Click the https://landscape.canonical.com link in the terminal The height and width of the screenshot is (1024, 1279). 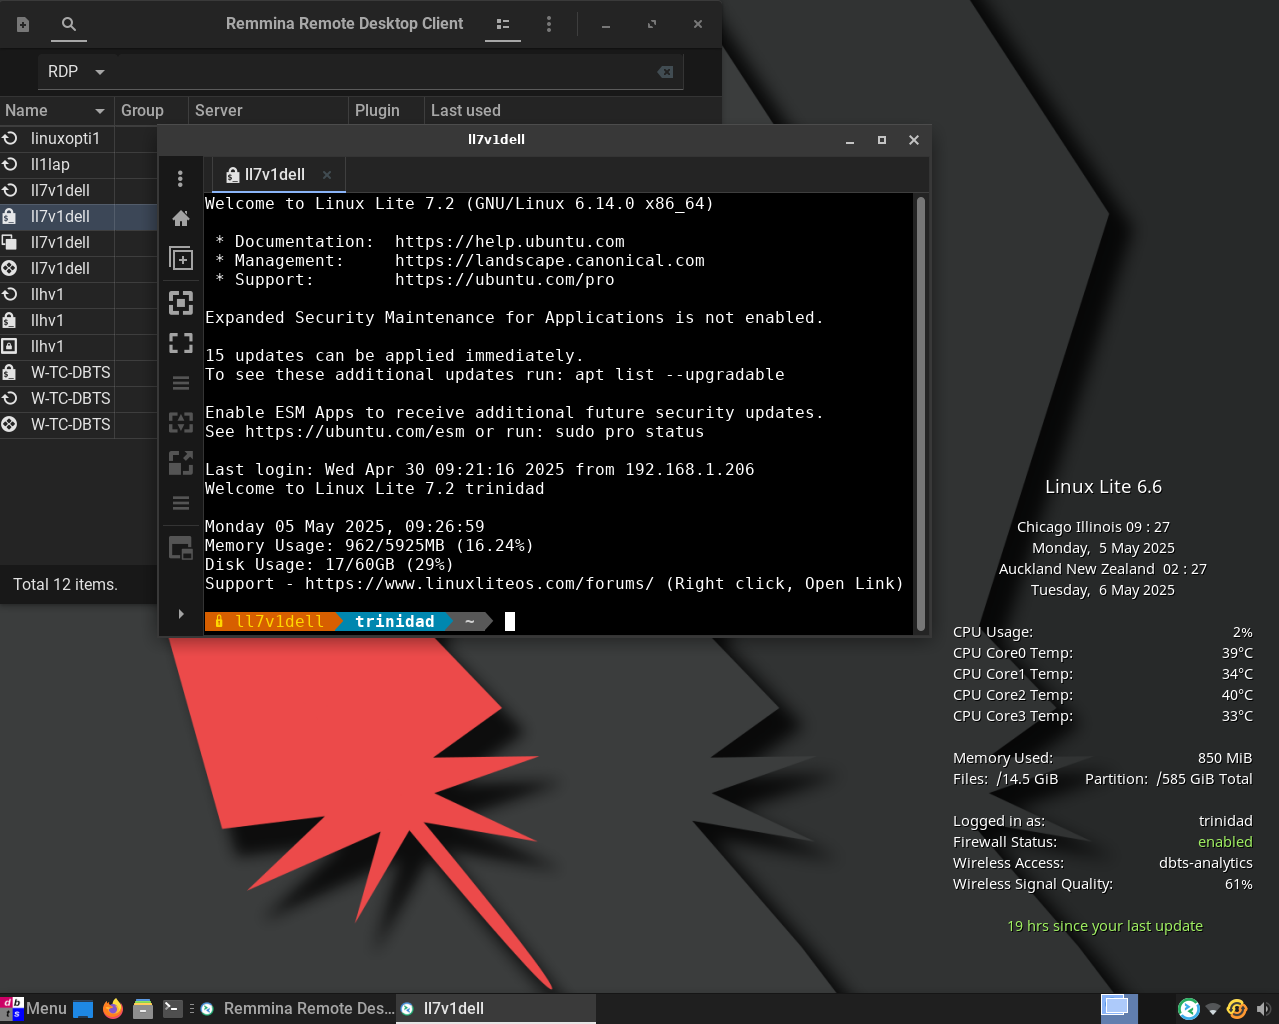click(x=549, y=261)
